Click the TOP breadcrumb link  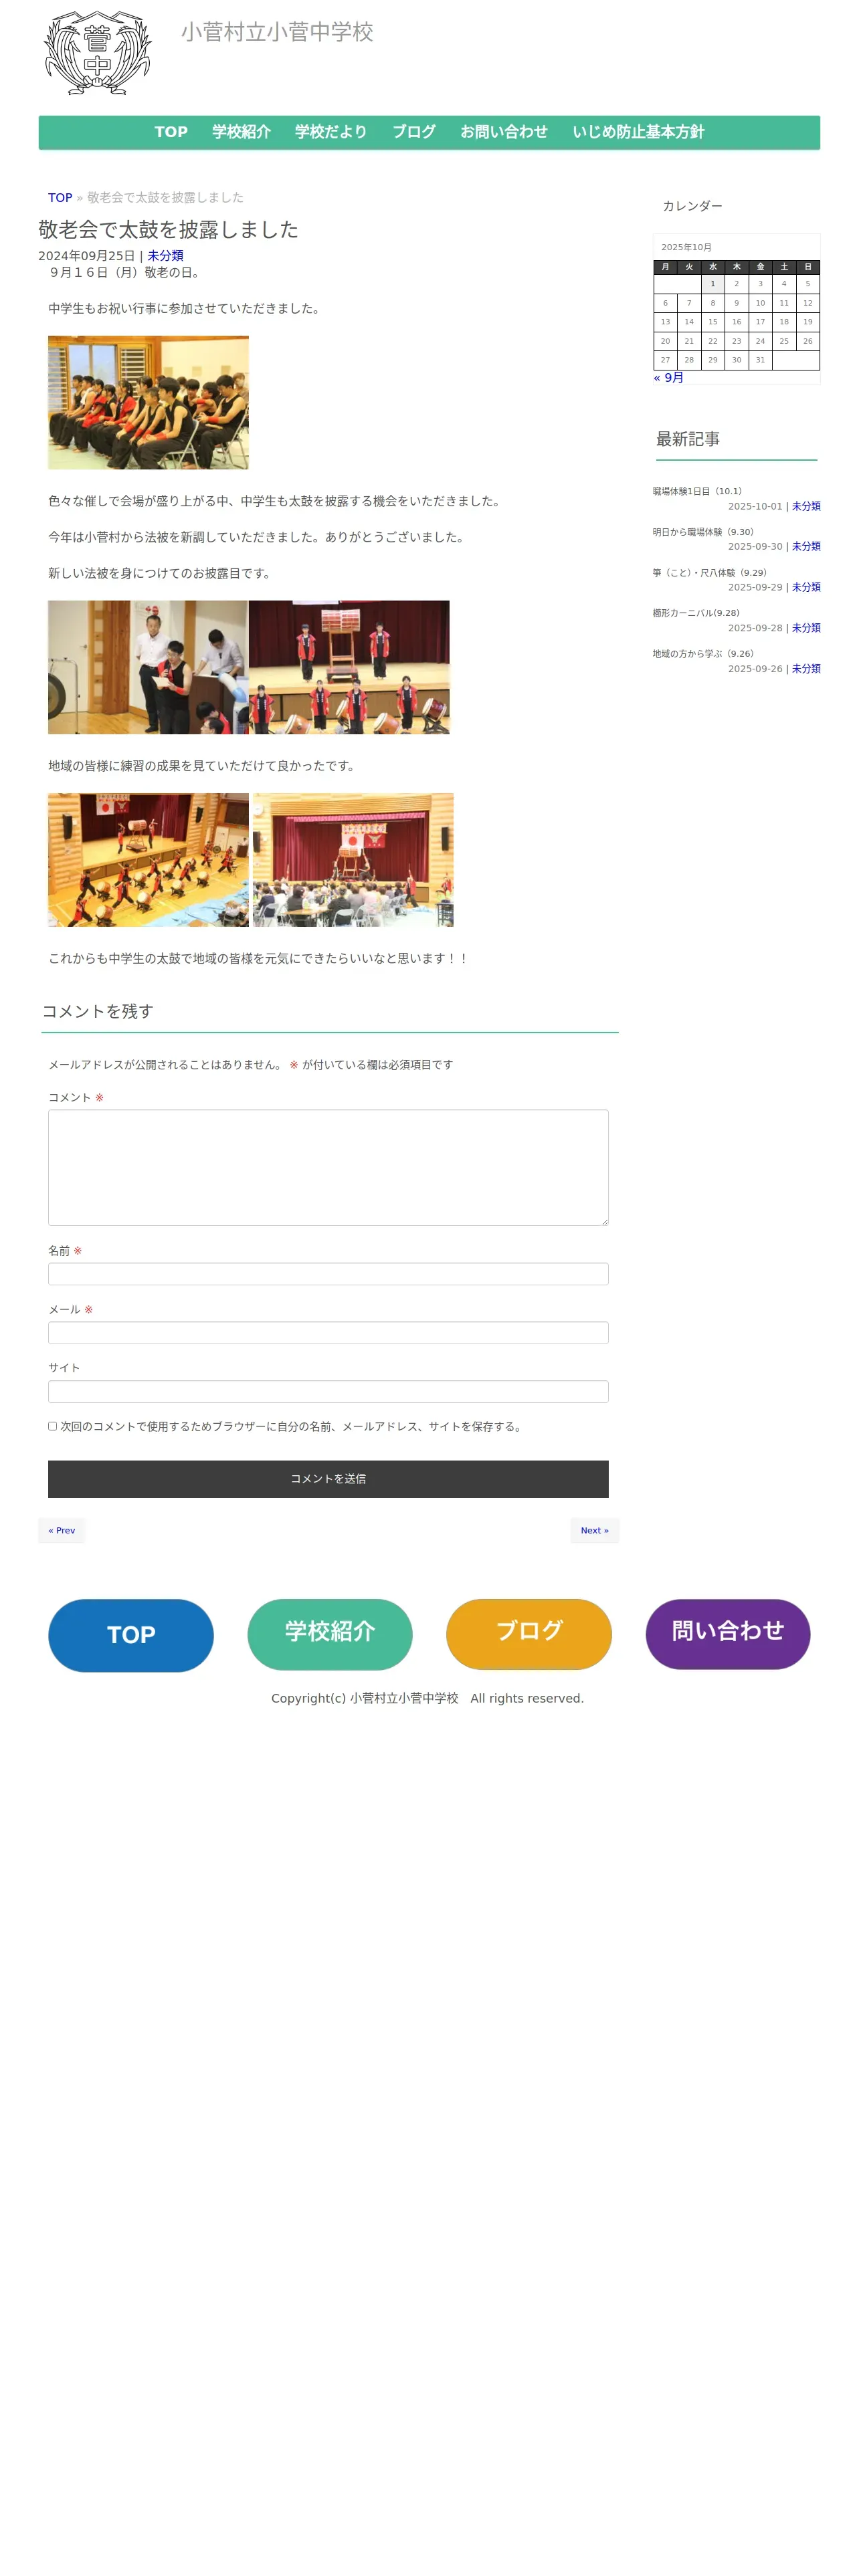(x=60, y=198)
